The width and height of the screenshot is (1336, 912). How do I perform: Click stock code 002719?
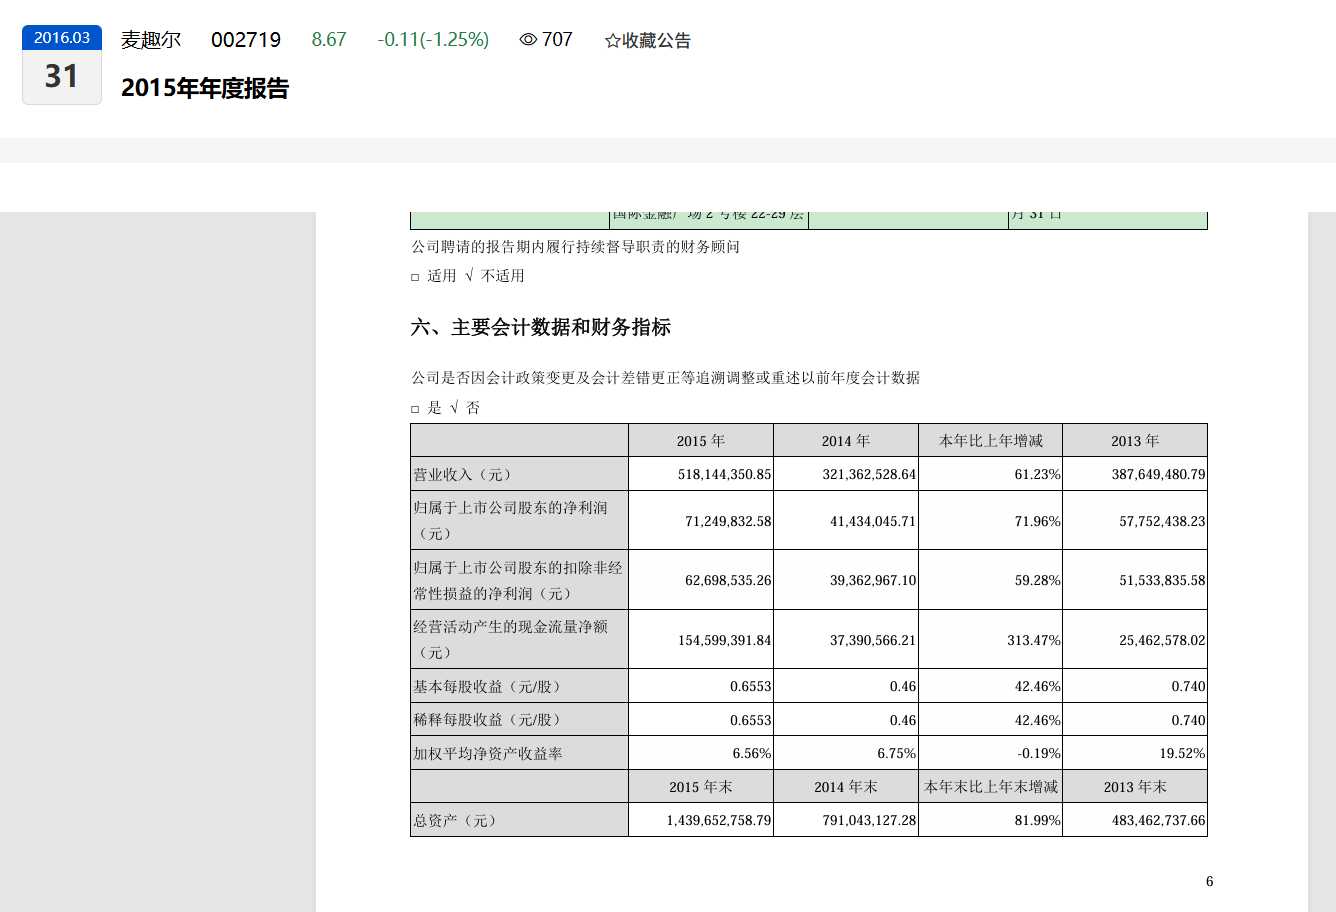246,40
